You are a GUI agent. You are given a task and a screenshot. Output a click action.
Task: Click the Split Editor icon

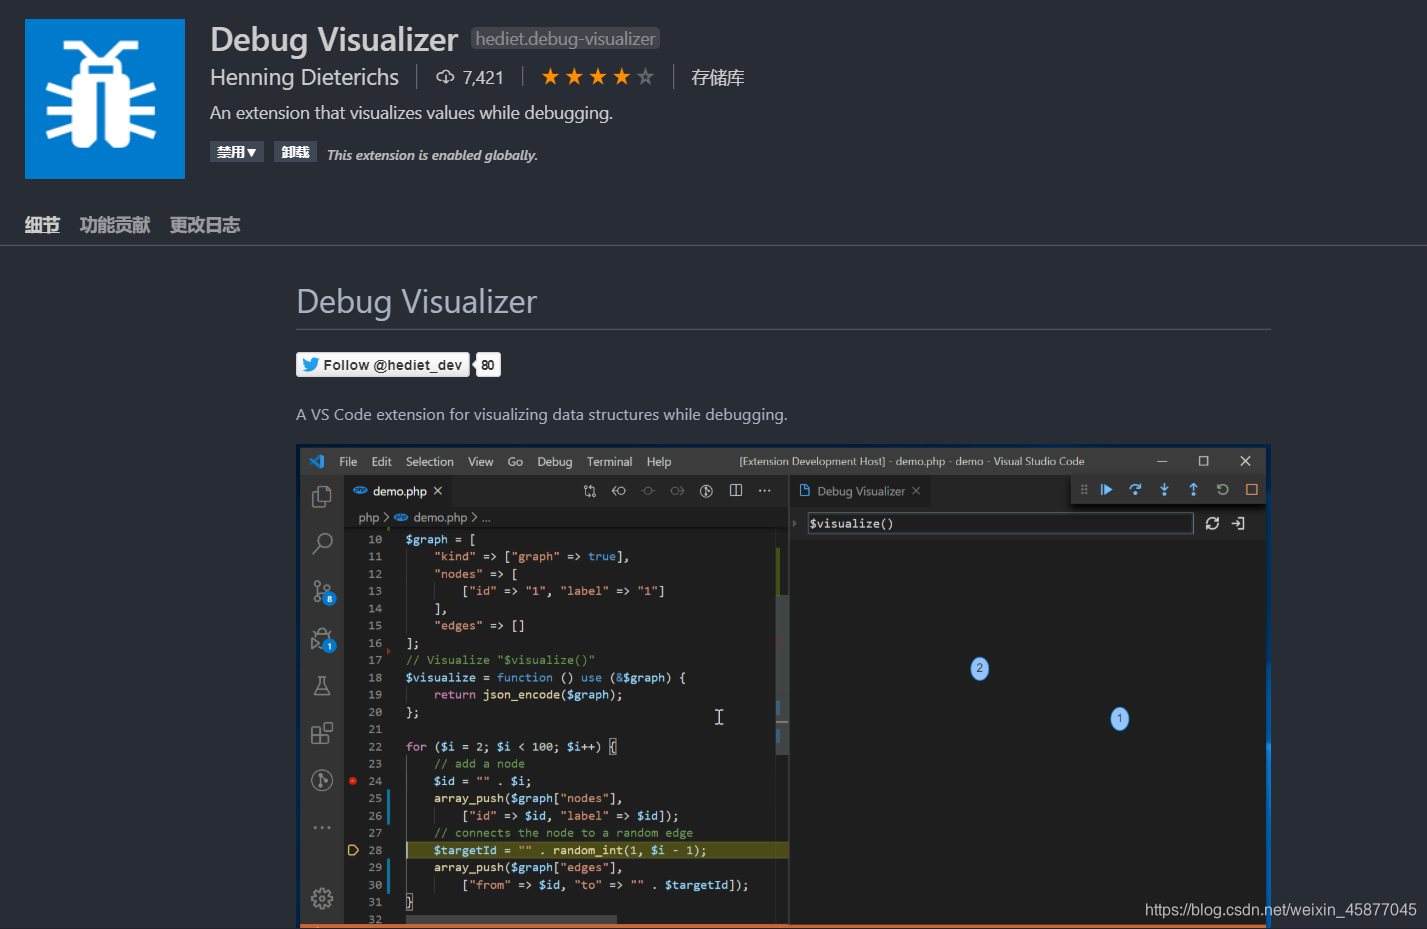736,490
